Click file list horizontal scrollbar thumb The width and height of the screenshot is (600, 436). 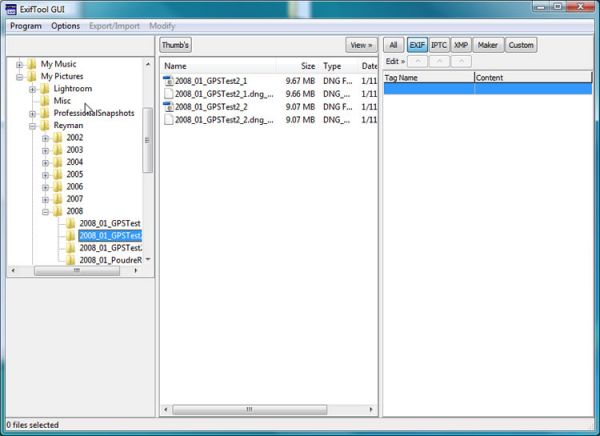click(249, 410)
